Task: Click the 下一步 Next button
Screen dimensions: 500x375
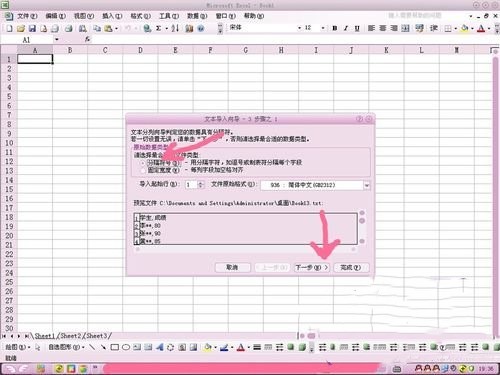Action: coord(312,267)
